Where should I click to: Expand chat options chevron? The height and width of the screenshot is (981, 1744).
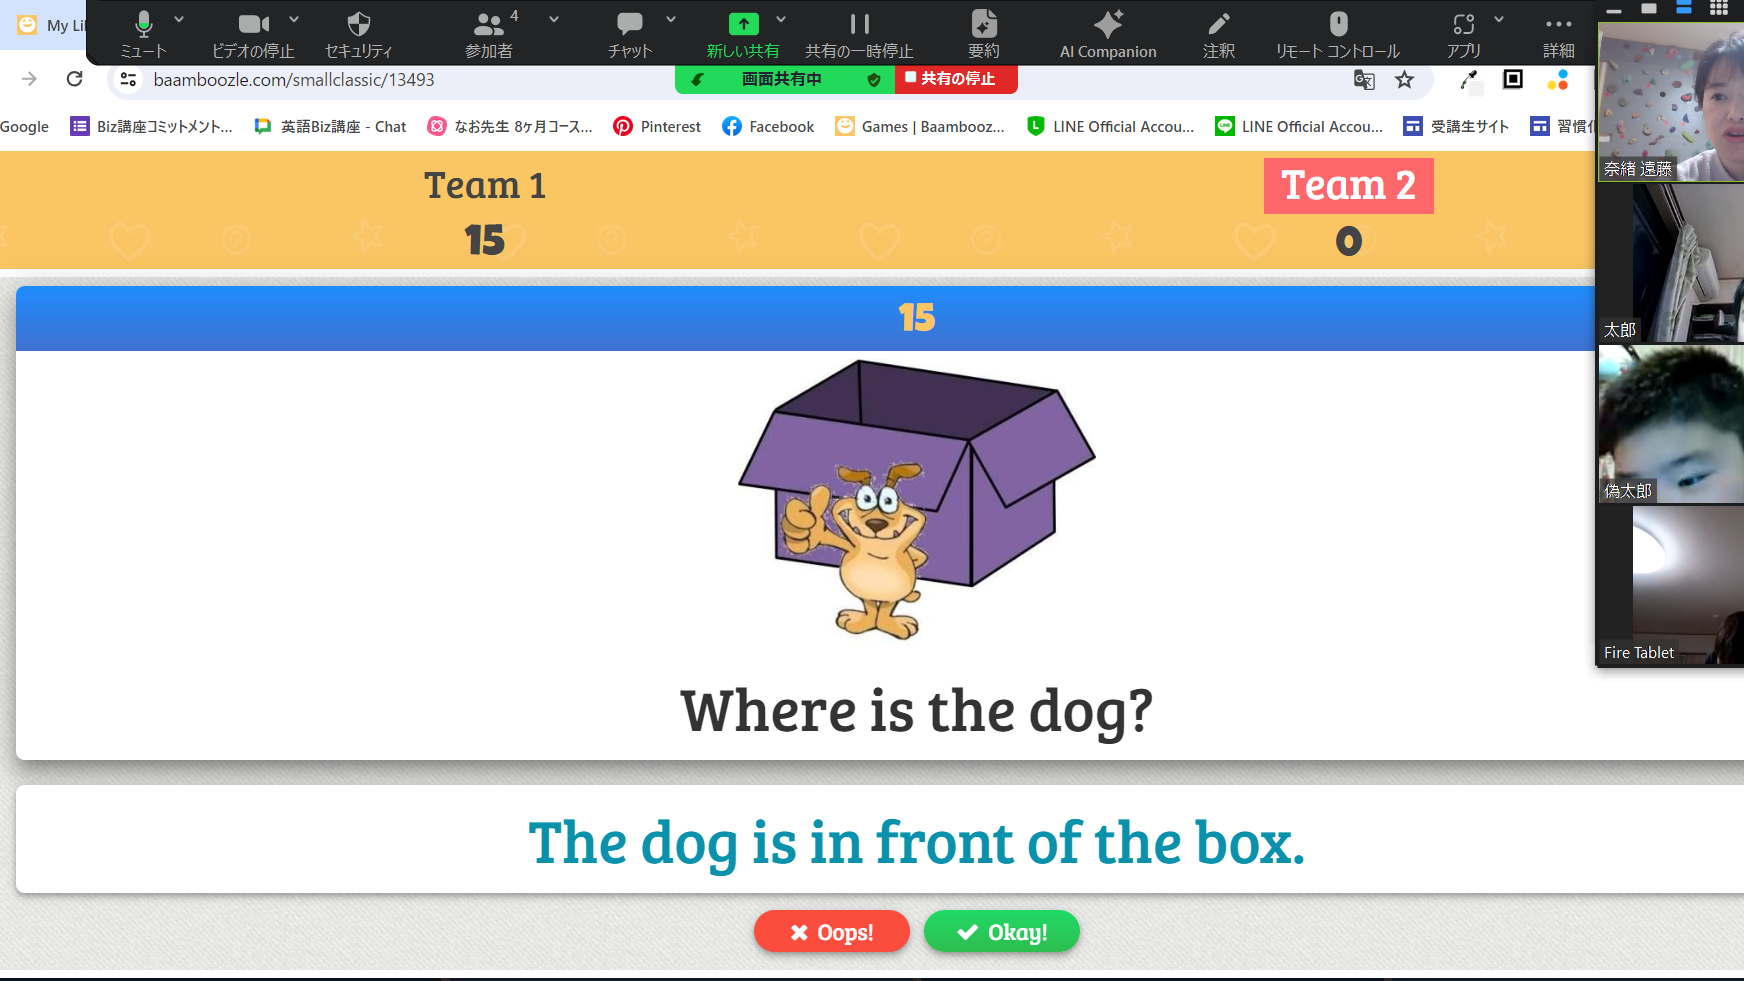[671, 19]
